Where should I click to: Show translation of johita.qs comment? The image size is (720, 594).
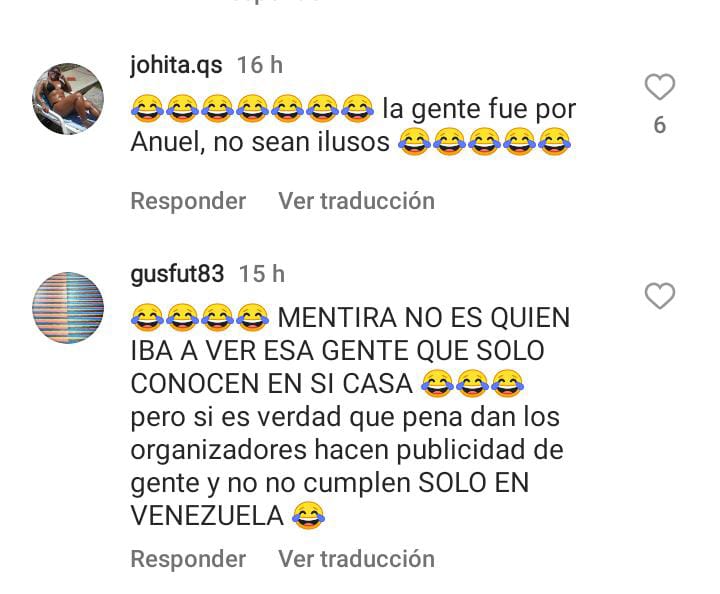(x=356, y=201)
